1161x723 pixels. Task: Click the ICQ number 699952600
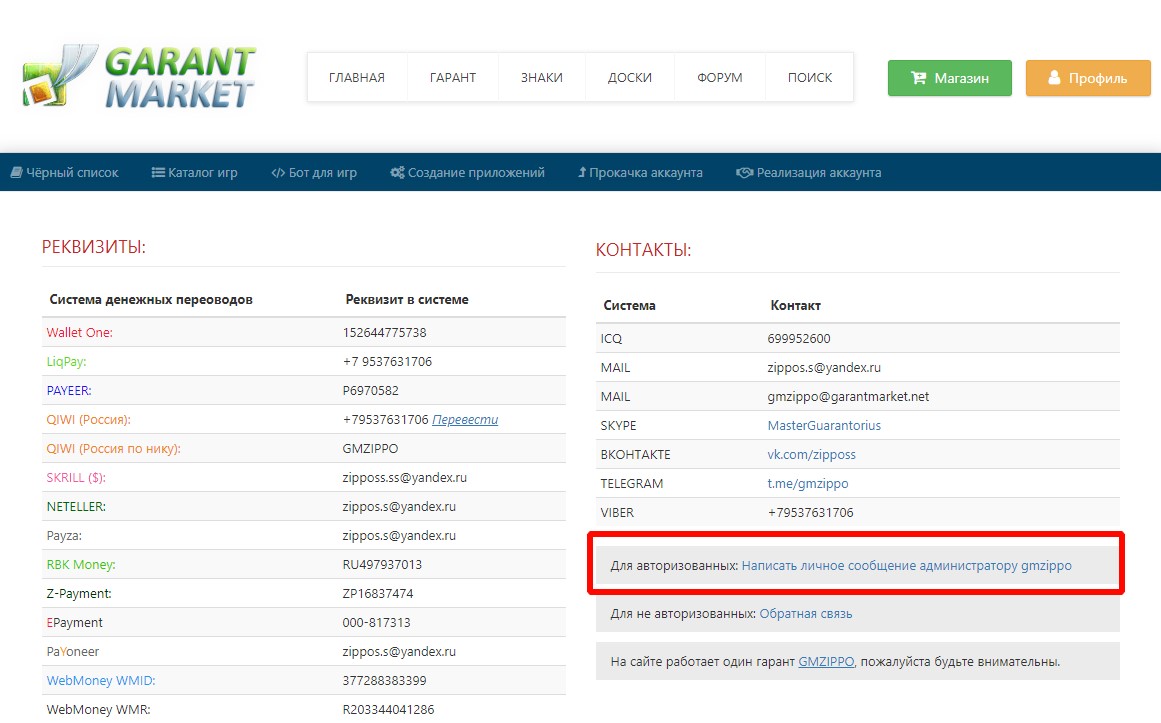[x=799, y=339]
